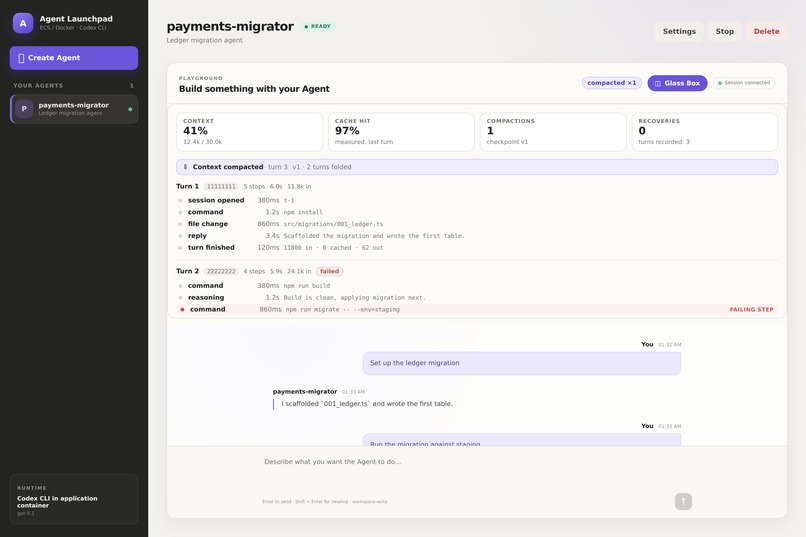This screenshot has width=806, height=537.
Task: Select the npm run build command step
Action: coord(477,286)
